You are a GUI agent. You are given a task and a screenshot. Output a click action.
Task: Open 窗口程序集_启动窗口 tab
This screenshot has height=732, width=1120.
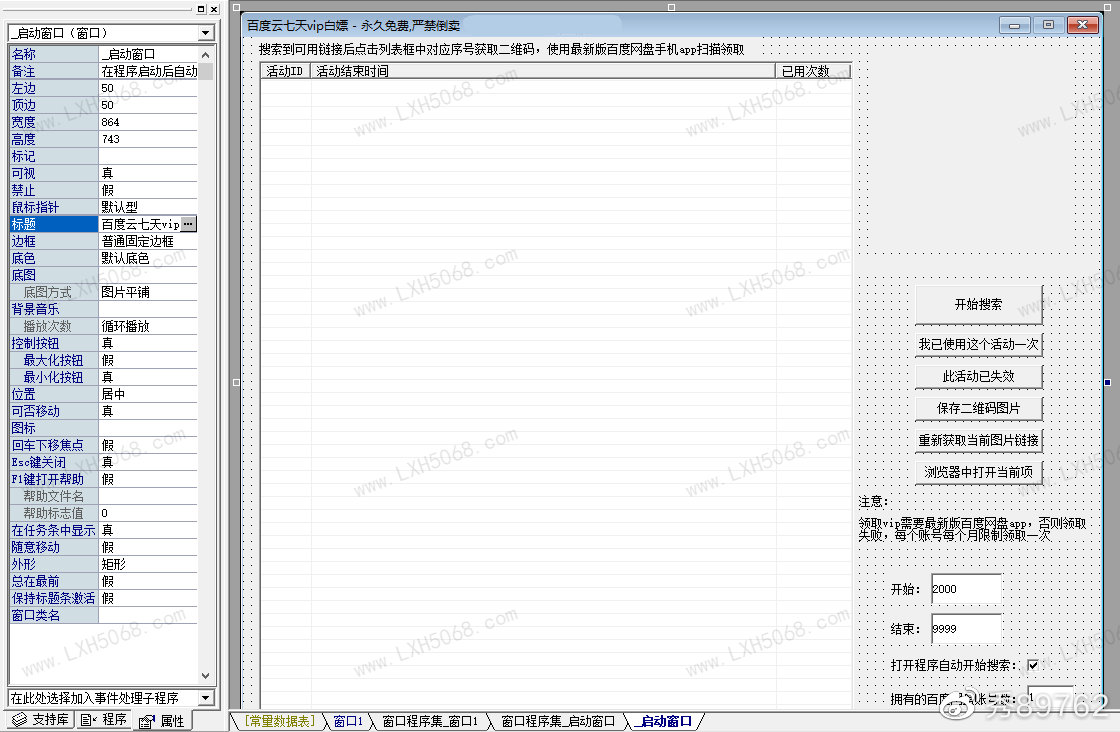click(558, 721)
